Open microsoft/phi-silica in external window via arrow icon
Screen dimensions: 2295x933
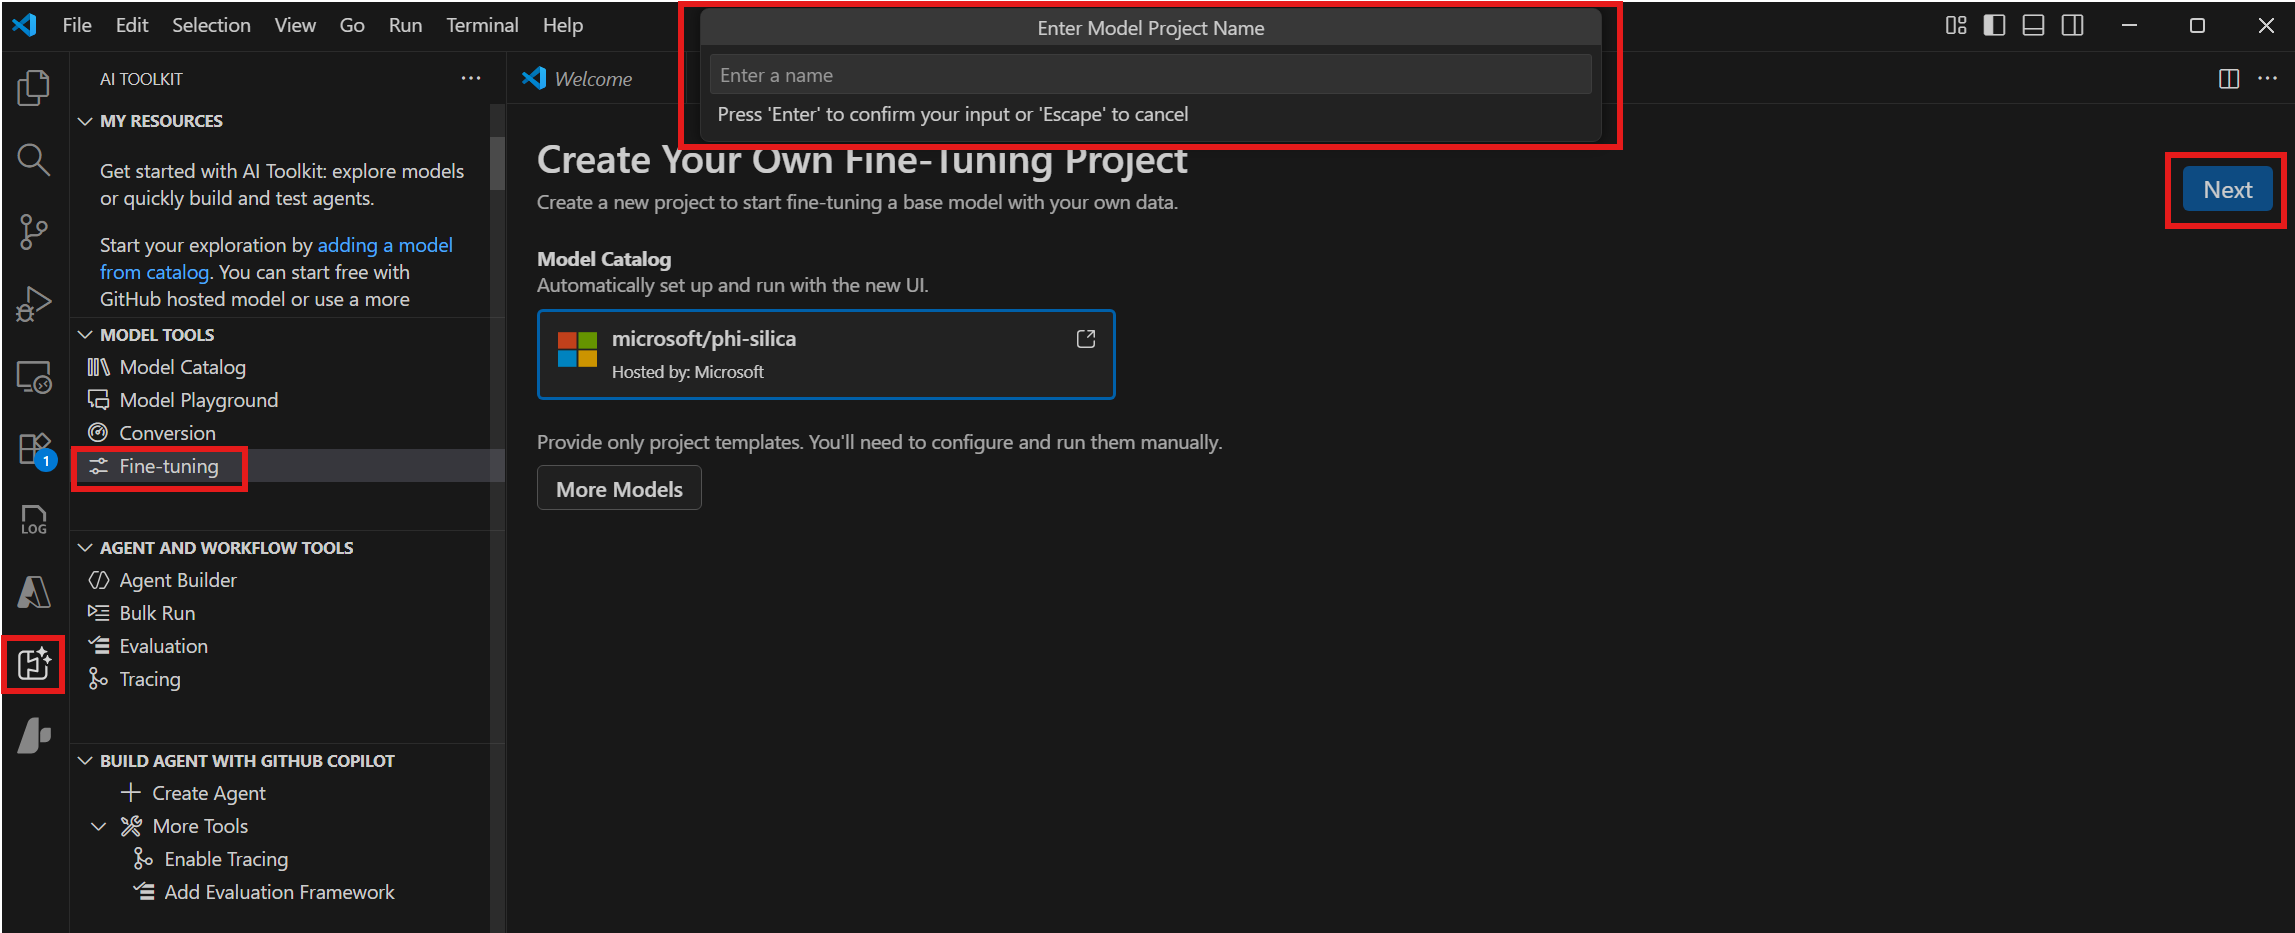click(x=1086, y=339)
